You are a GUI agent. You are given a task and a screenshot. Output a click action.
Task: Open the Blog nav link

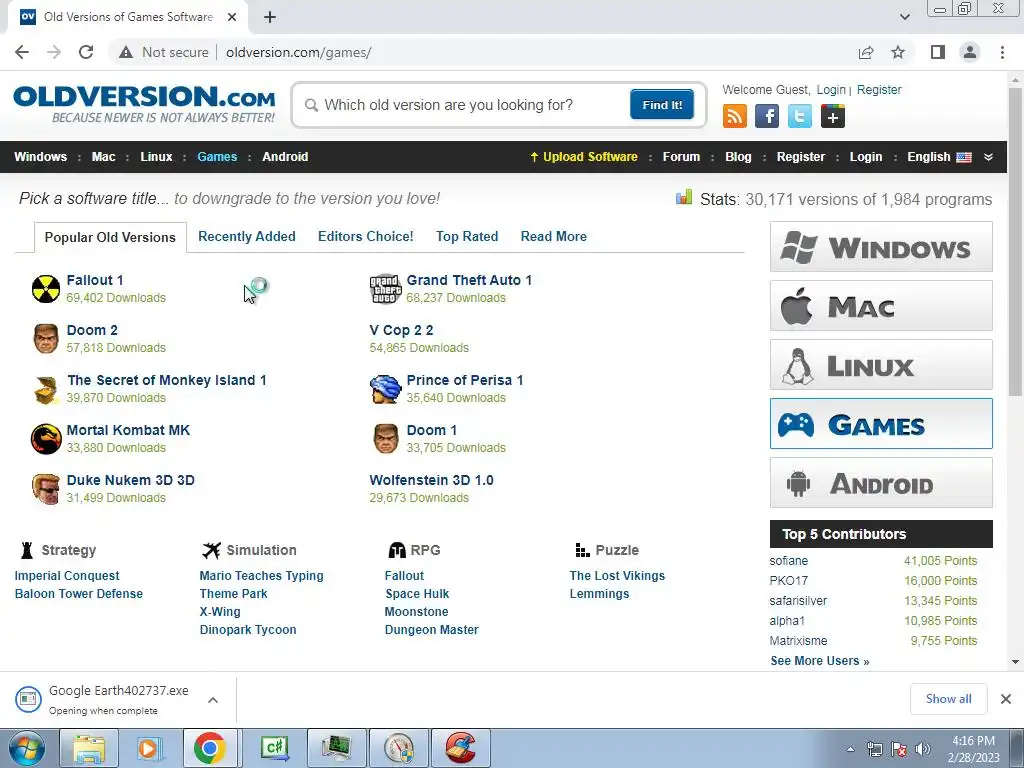[x=738, y=157]
